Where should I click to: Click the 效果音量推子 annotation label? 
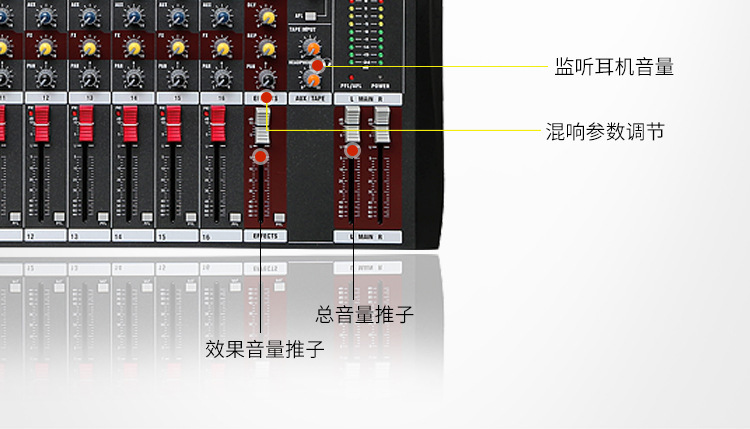click(x=265, y=349)
